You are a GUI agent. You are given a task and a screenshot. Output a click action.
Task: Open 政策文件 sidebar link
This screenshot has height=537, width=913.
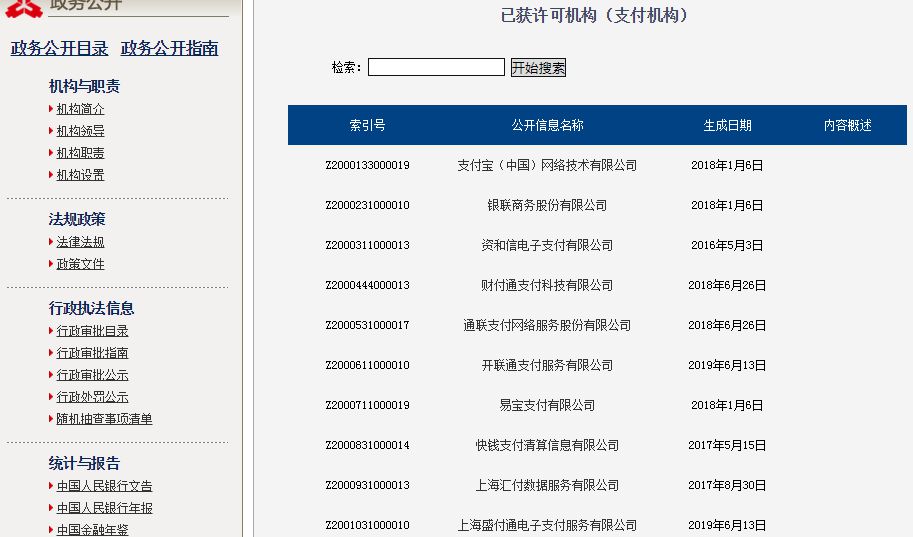(80, 264)
